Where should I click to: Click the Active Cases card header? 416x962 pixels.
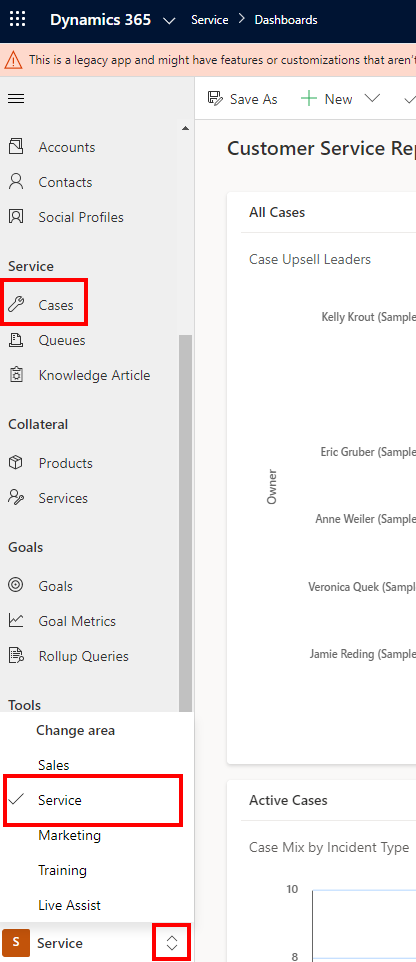pos(288,800)
